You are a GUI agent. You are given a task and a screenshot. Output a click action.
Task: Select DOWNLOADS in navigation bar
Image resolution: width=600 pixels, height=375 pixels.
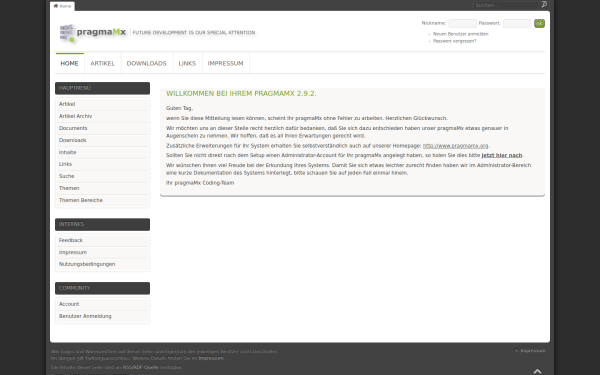147,63
